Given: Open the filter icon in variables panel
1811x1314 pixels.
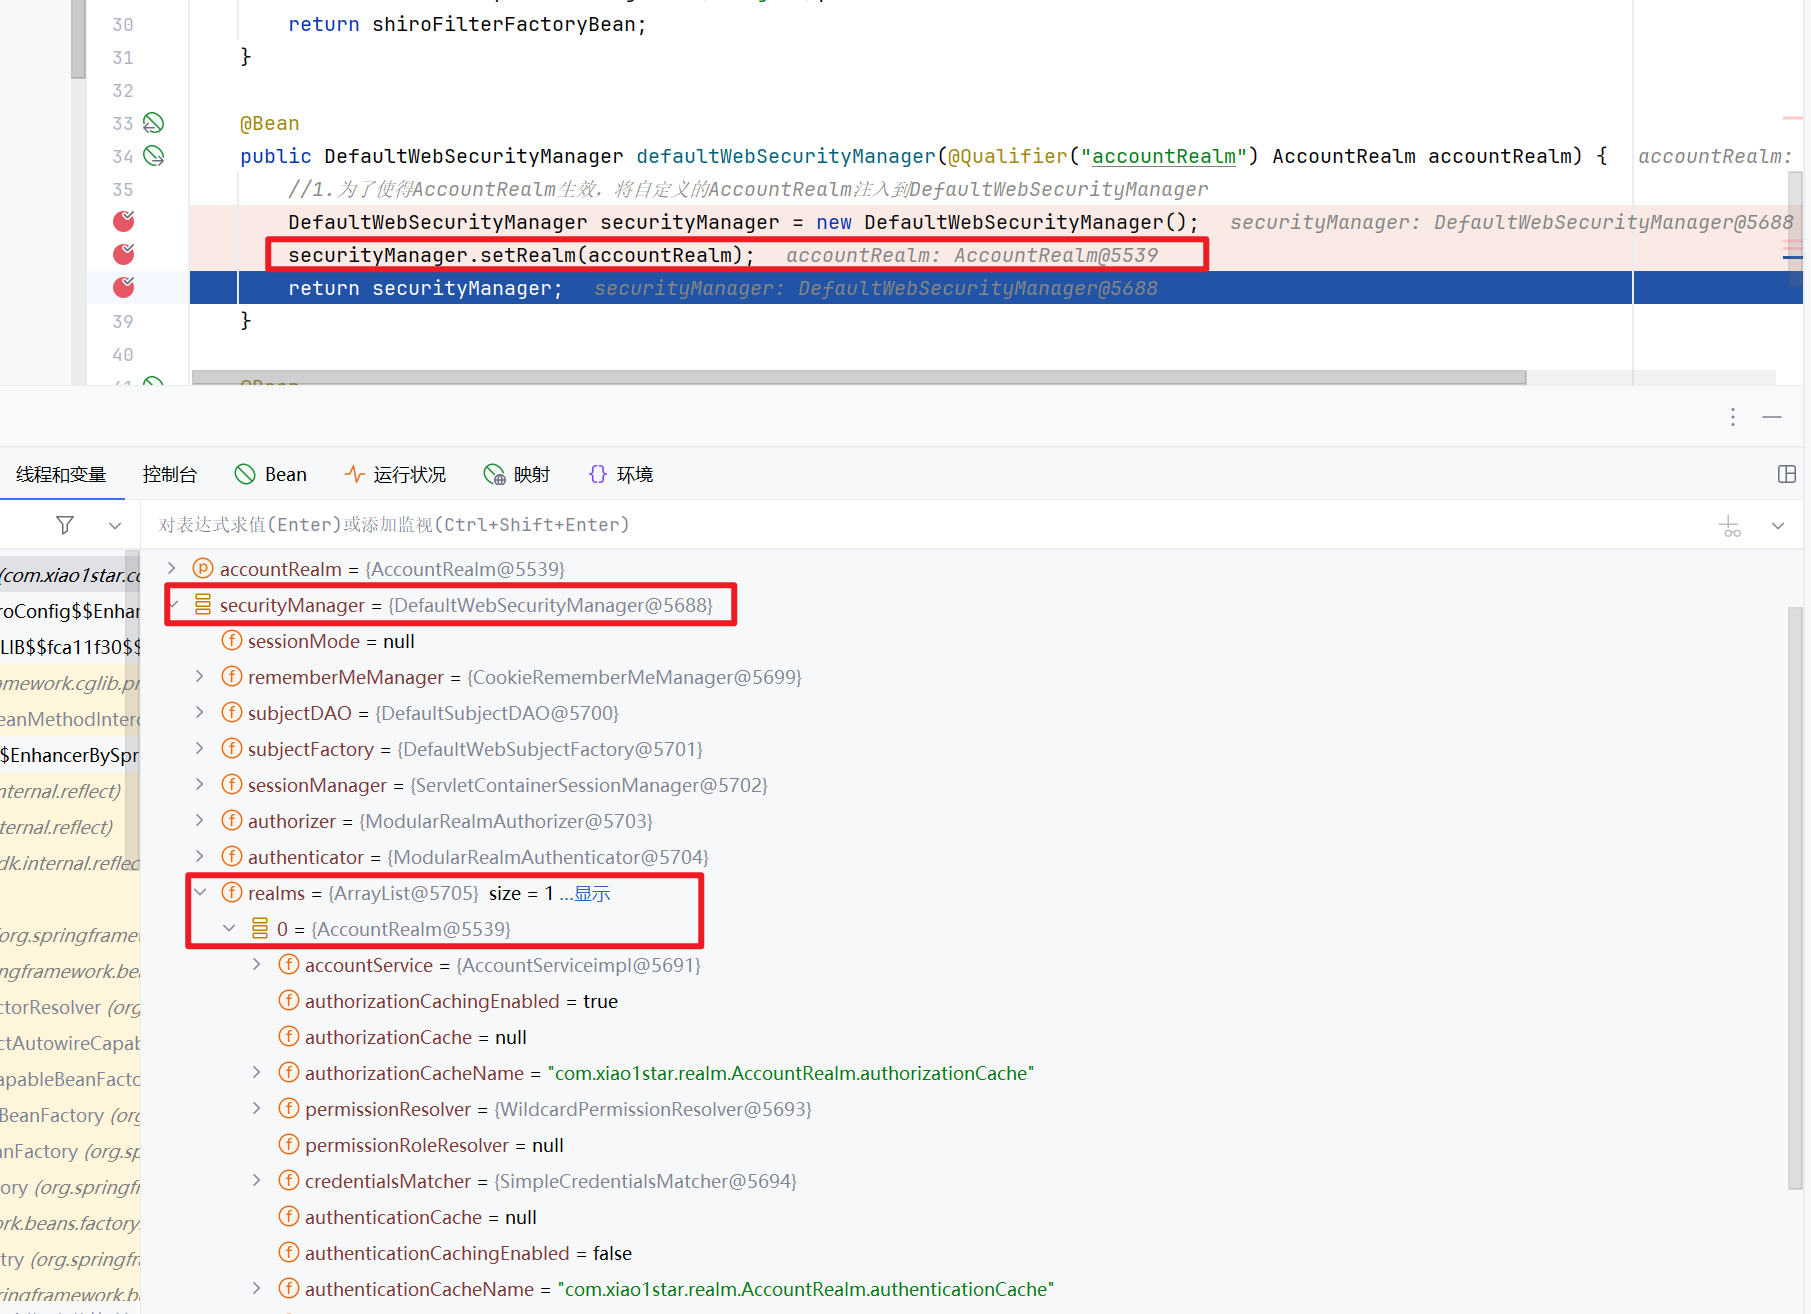Looking at the screenshot, I should (65, 525).
